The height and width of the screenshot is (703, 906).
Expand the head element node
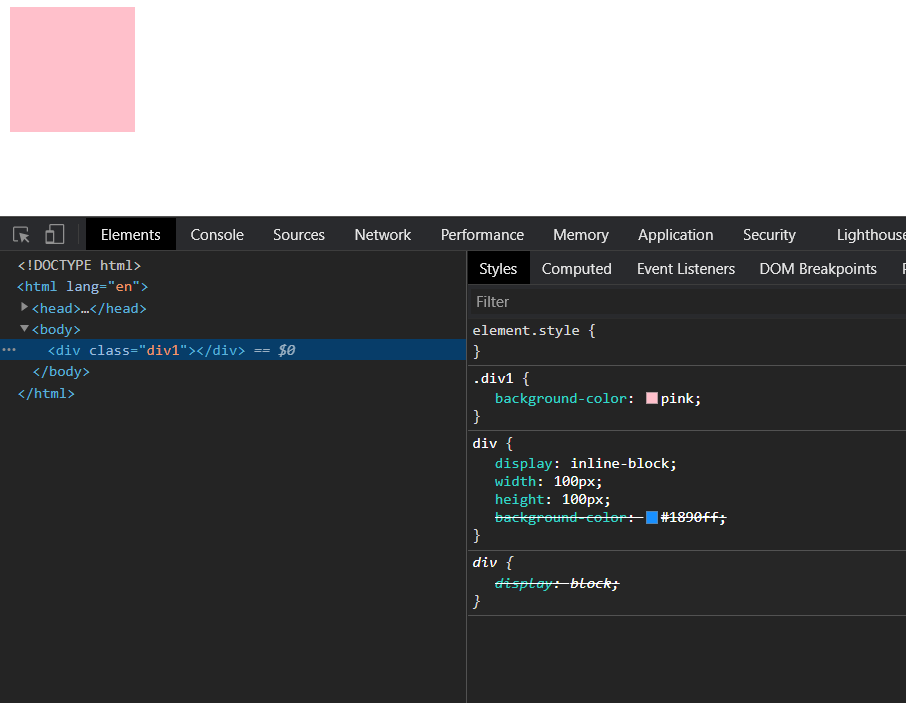(25, 308)
